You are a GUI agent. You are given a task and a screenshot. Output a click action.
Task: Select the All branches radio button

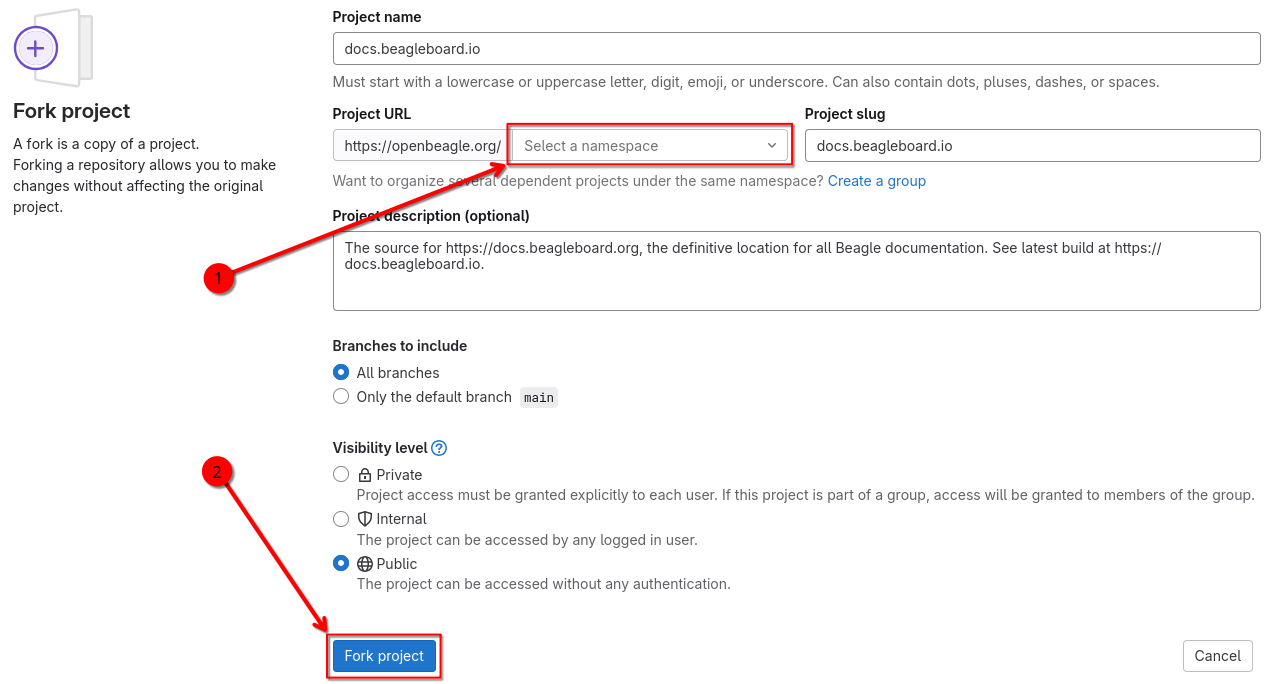pos(341,373)
